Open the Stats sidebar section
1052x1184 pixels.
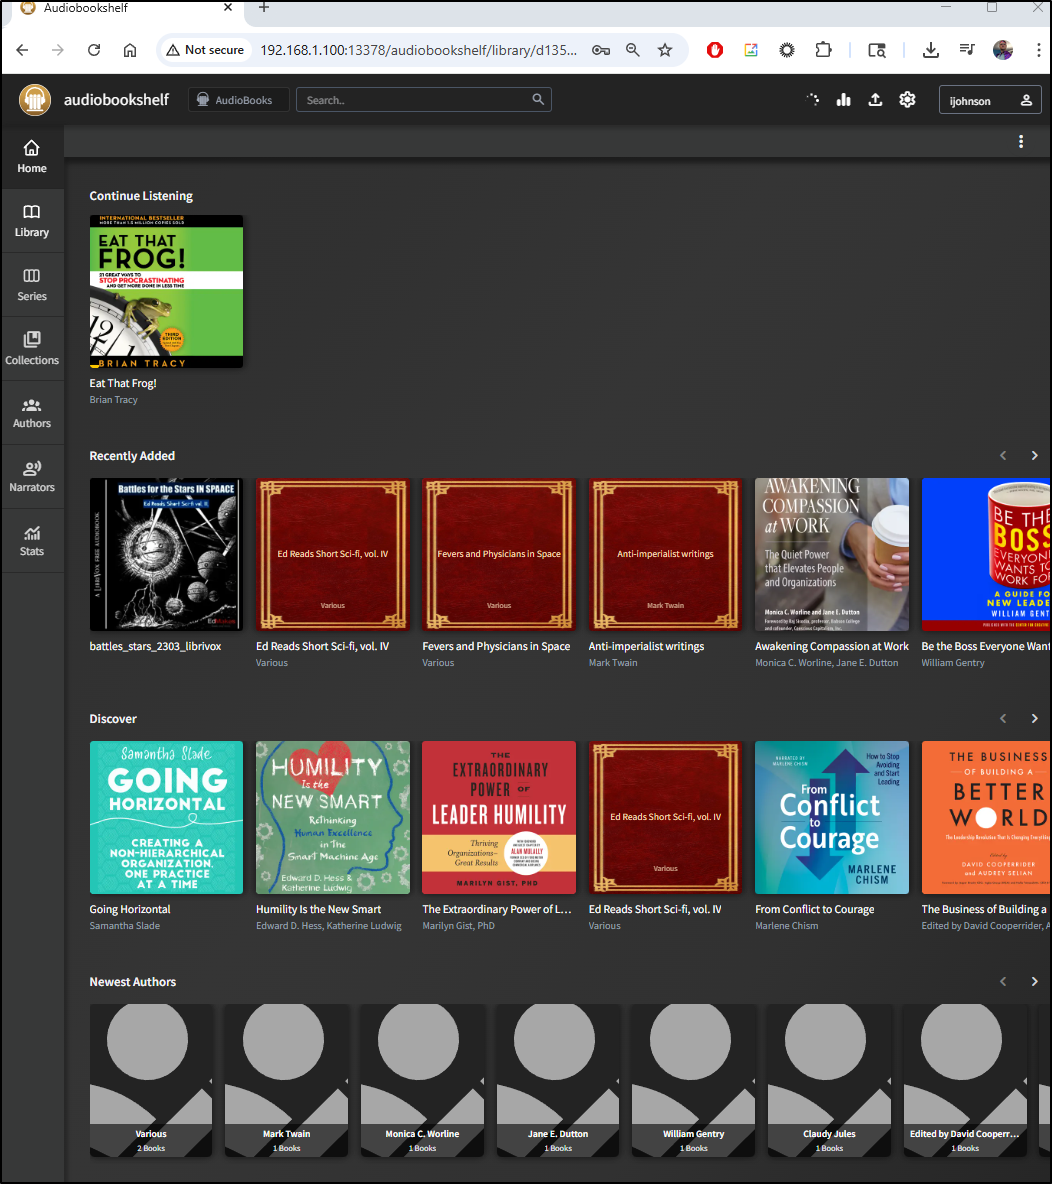32,541
